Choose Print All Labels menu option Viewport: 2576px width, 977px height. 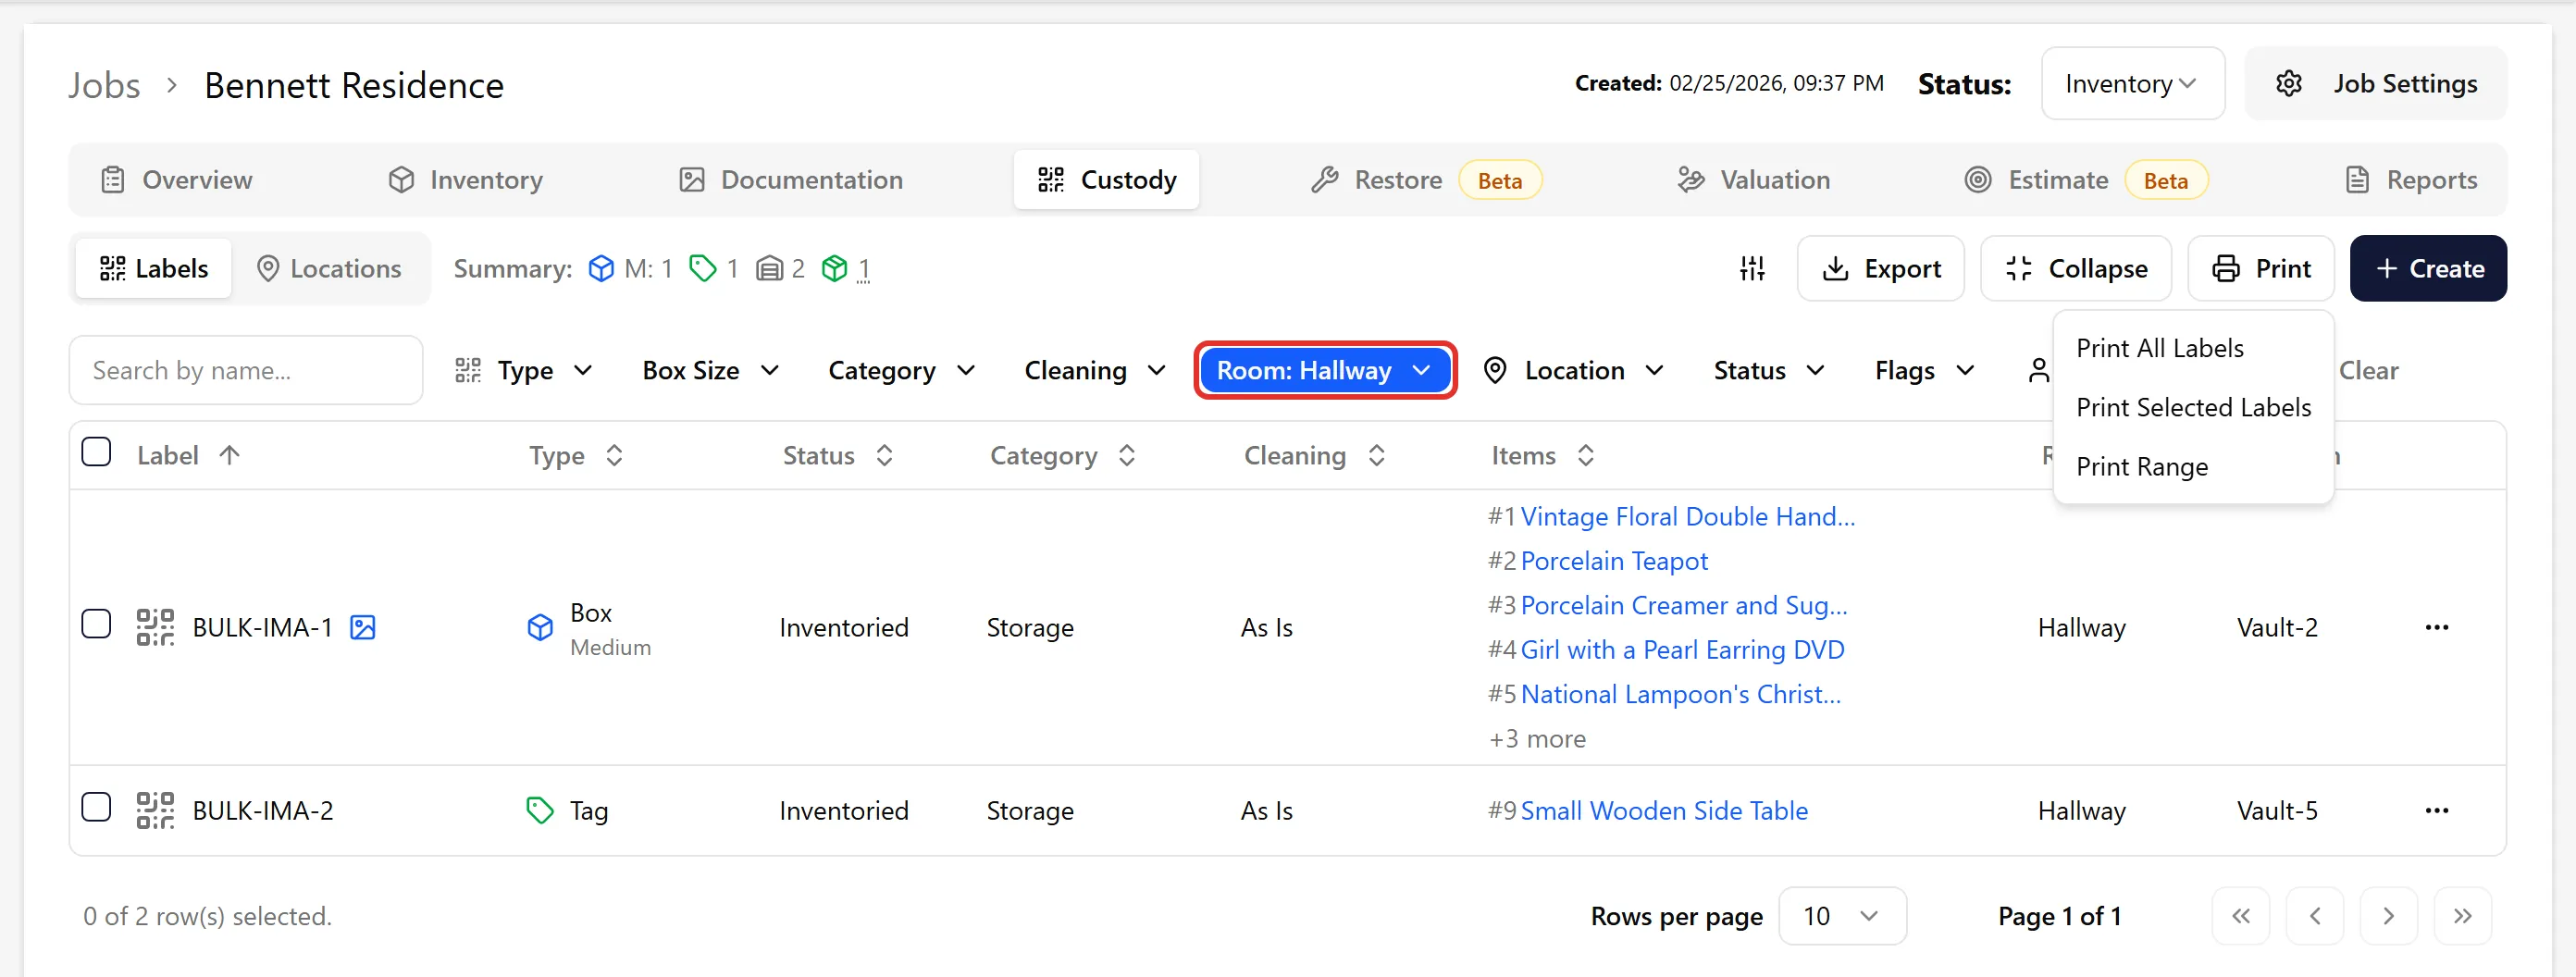[2192, 348]
